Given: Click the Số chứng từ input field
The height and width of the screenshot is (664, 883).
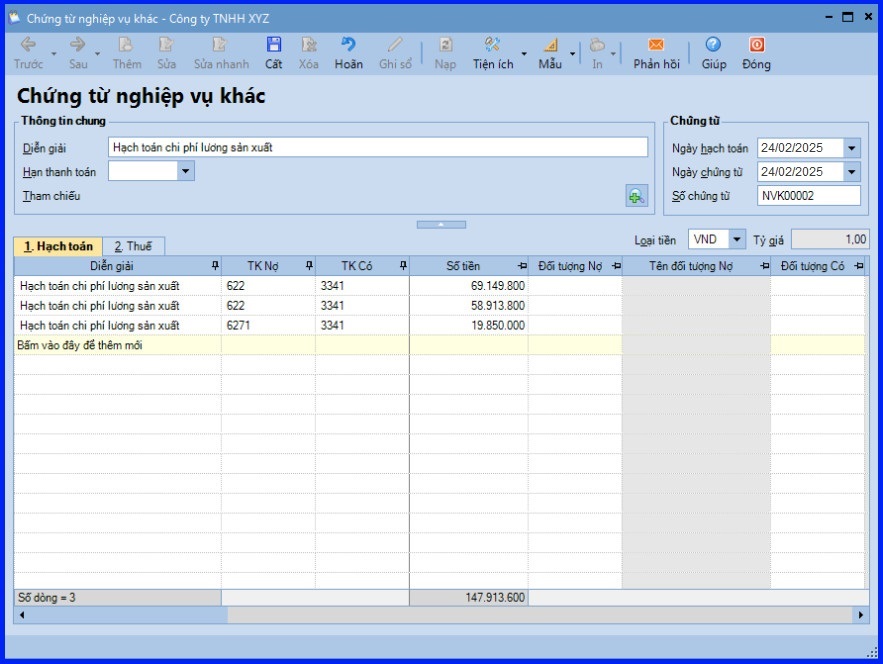Looking at the screenshot, I should (x=808, y=196).
